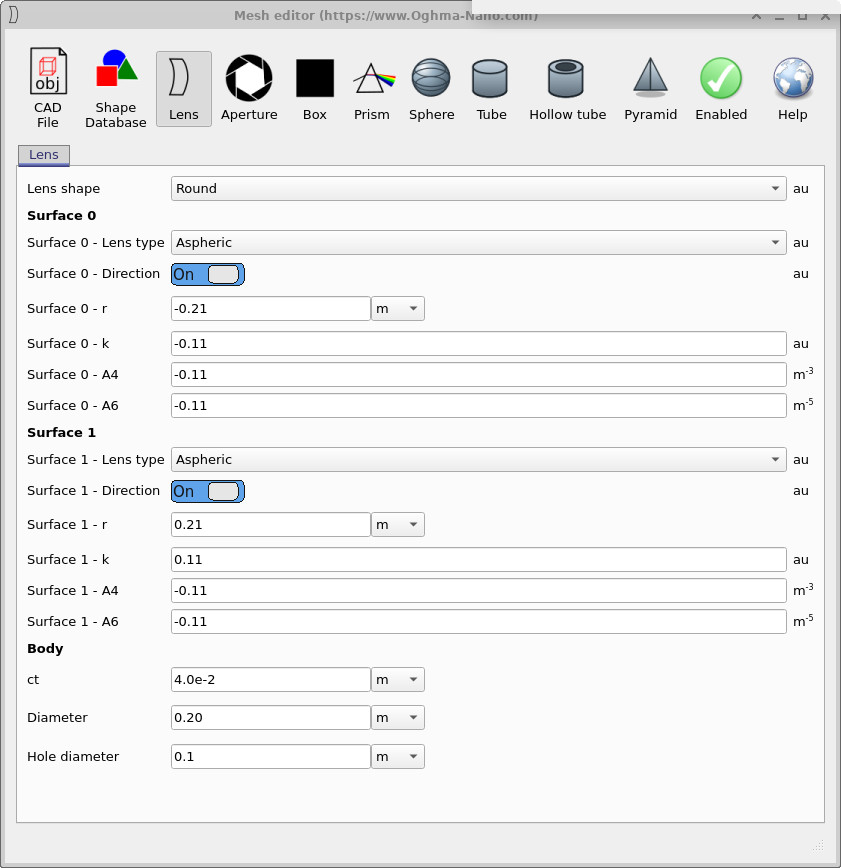Open the Shape Database
841x868 pixels.
pyautogui.click(x=115, y=85)
